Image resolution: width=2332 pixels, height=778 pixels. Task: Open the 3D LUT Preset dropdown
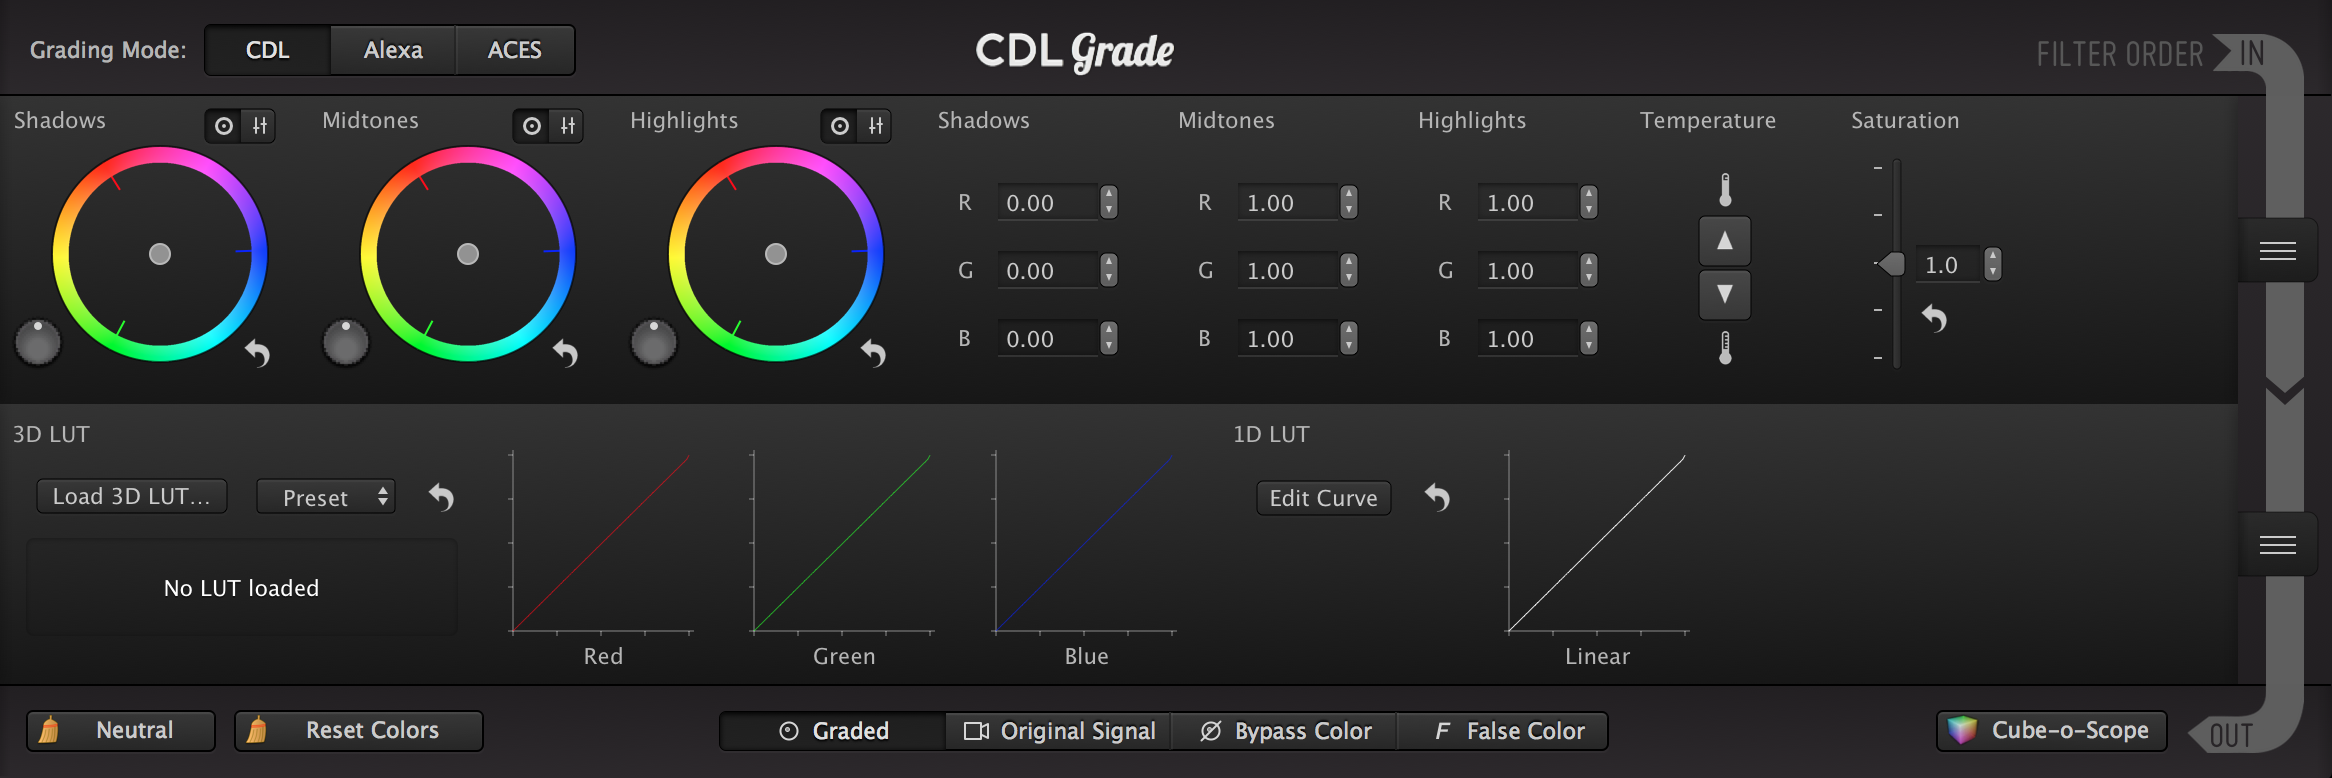326,497
